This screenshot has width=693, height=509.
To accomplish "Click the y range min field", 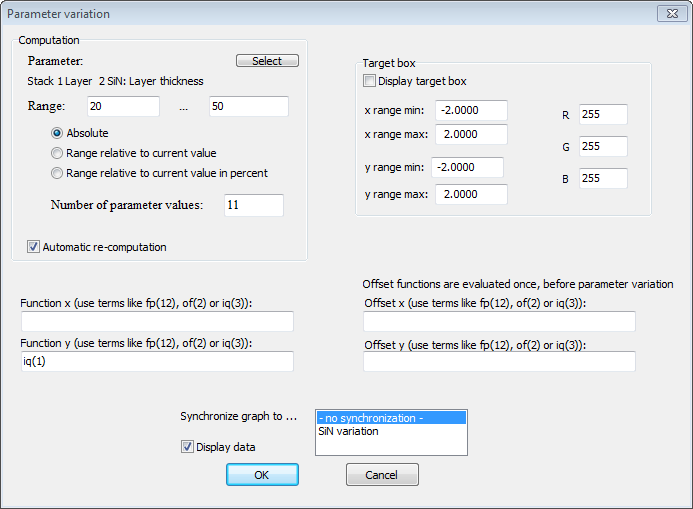I will (x=467, y=167).
